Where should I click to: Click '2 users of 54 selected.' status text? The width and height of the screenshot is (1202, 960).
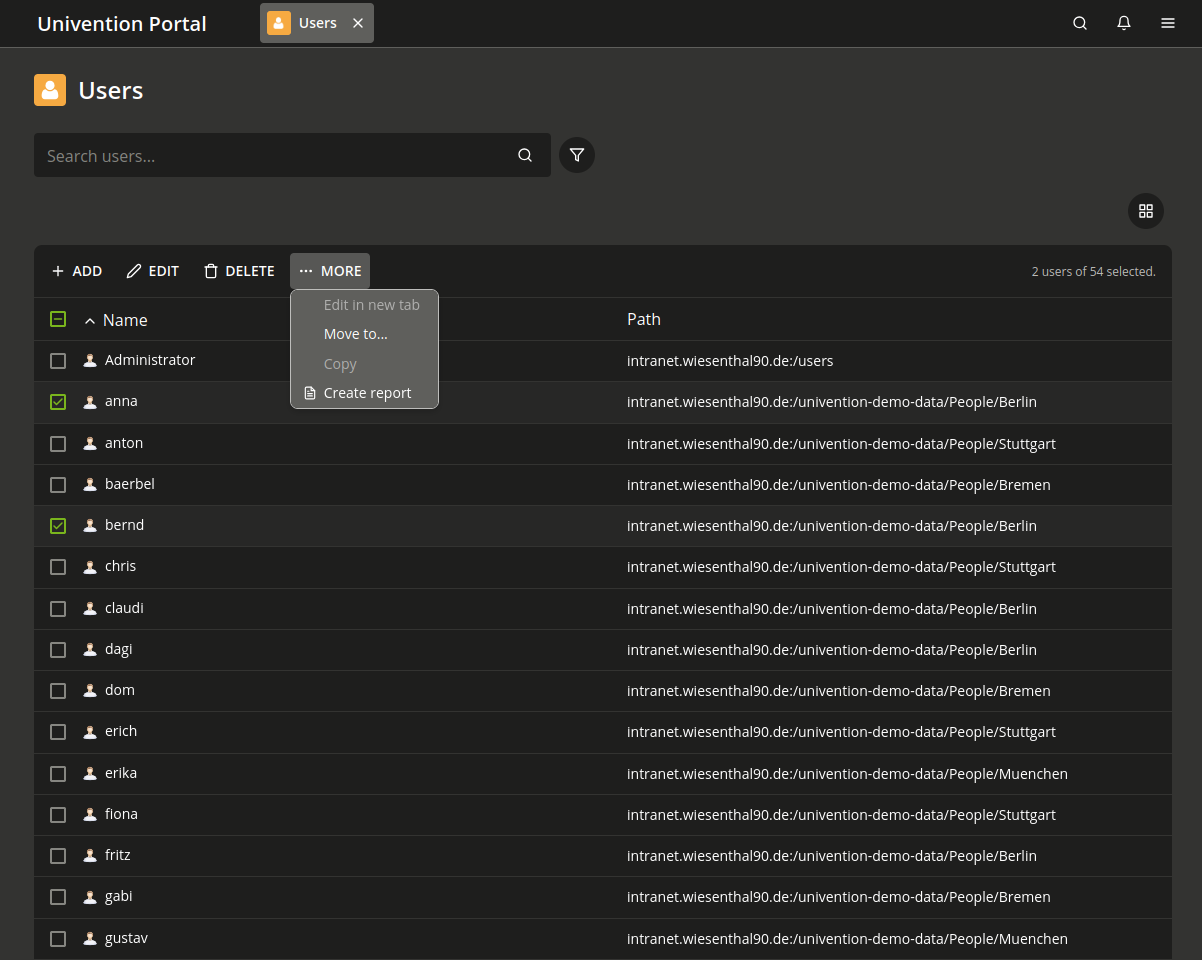[1093, 271]
